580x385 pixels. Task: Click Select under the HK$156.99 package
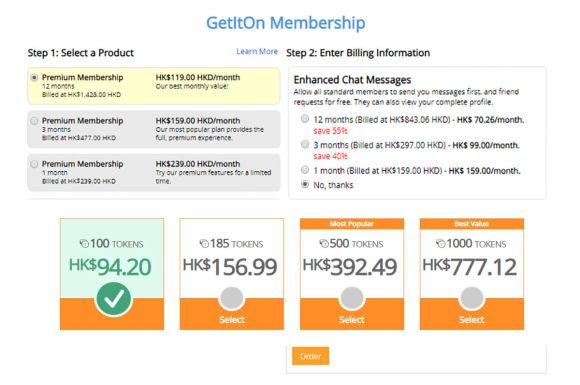click(x=232, y=320)
